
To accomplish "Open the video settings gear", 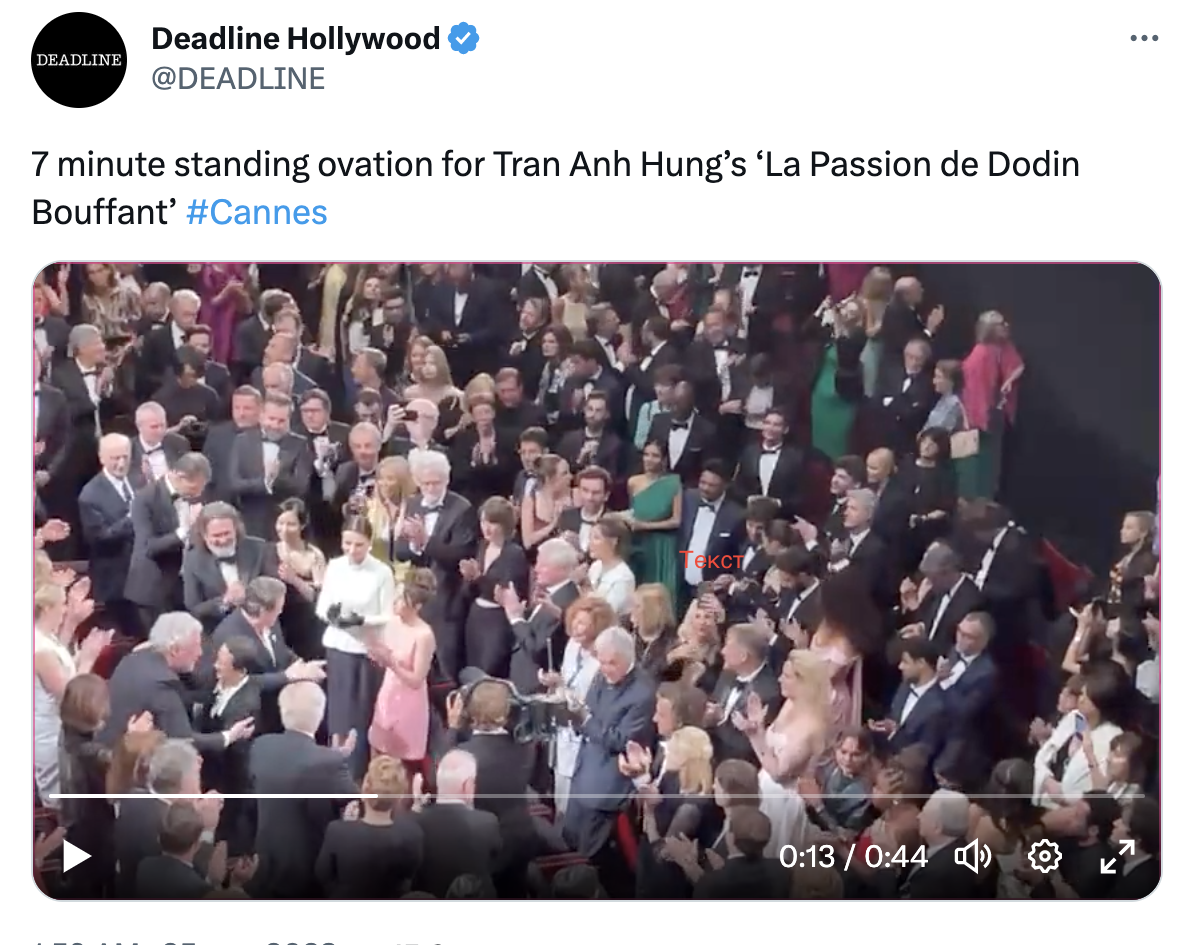I will [1045, 857].
